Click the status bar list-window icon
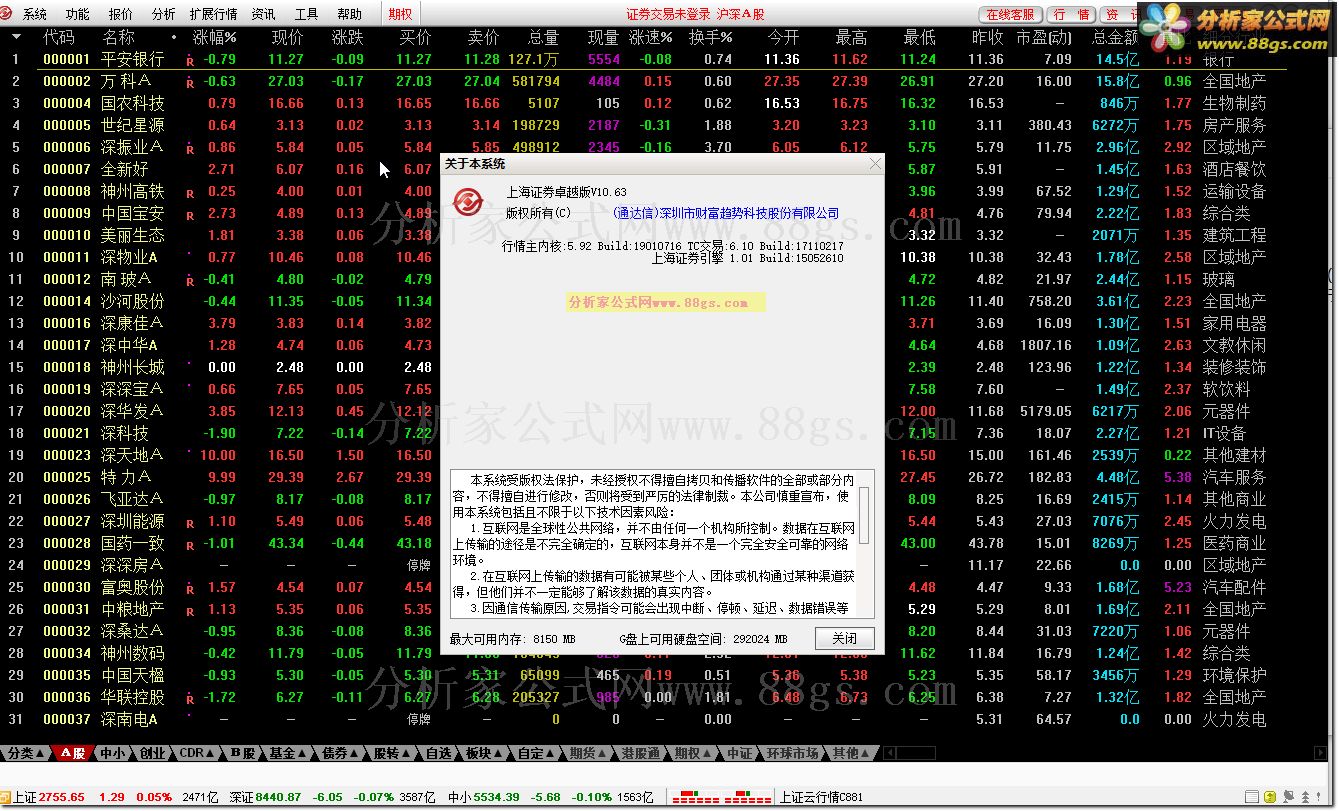Viewport: 1339px width, 811px height. pyautogui.click(x=1251, y=797)
